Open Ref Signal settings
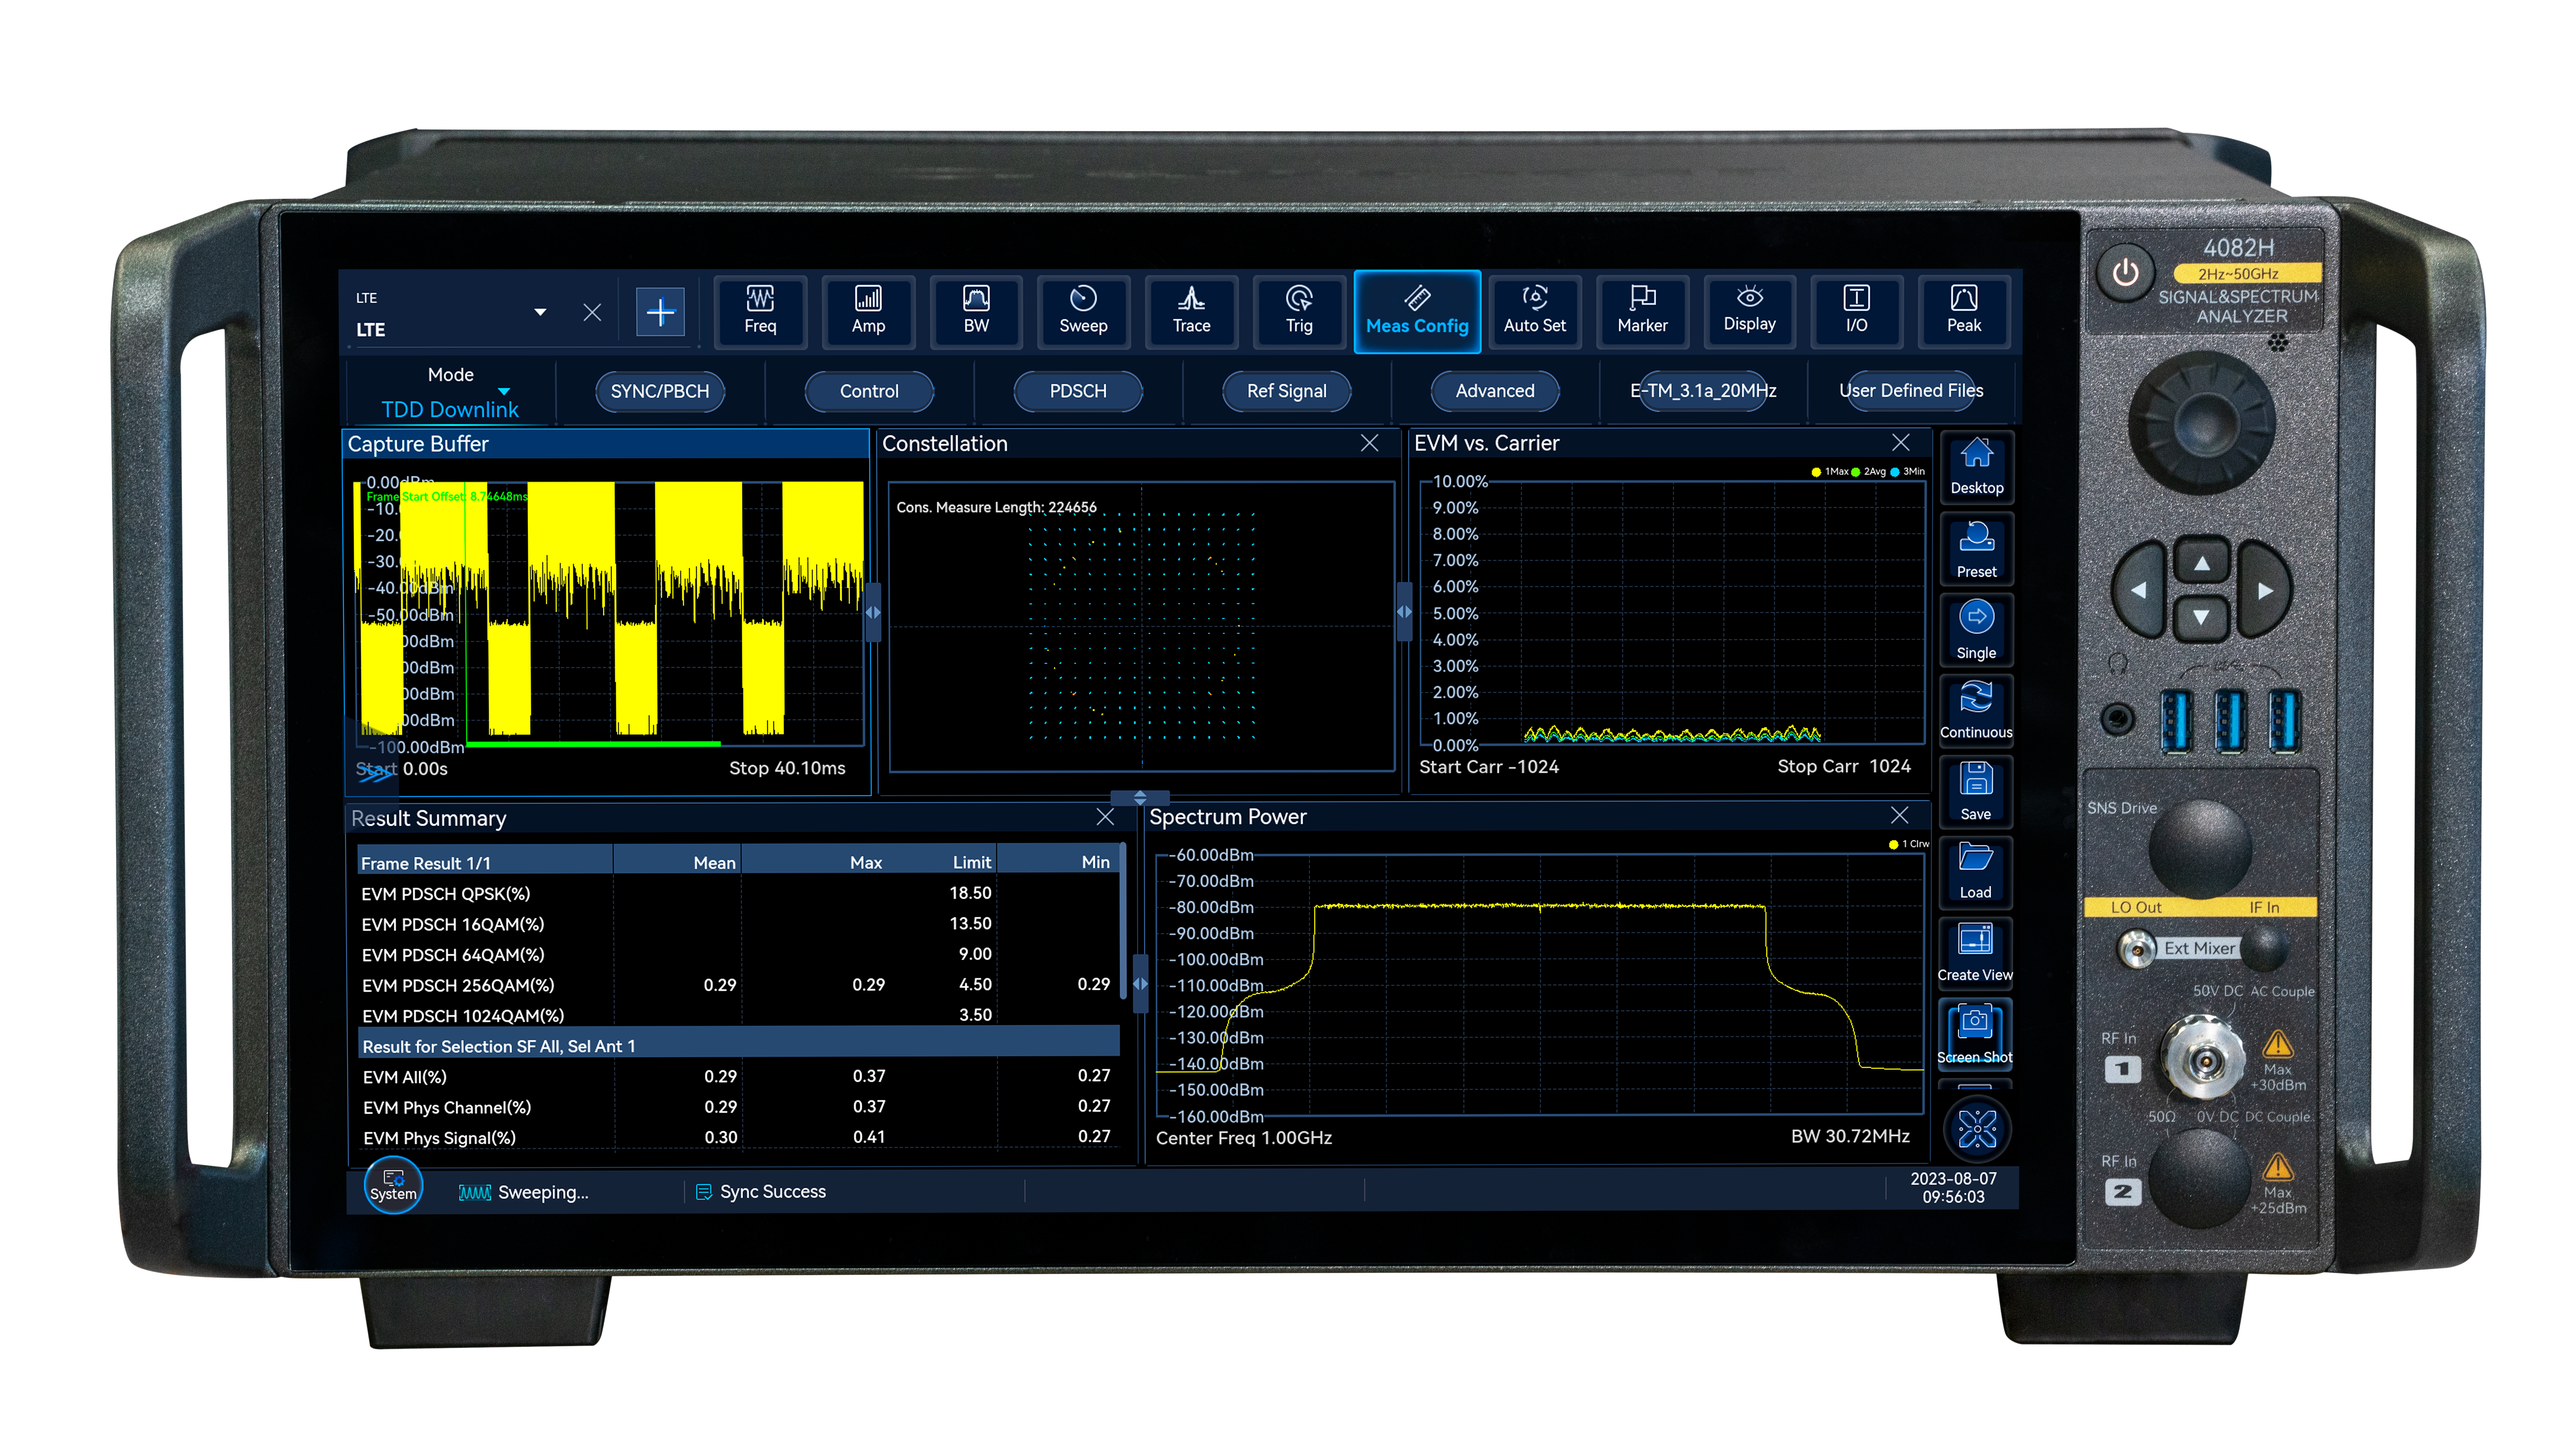Screen dimensions: 2576x1445 (1287, 391)
